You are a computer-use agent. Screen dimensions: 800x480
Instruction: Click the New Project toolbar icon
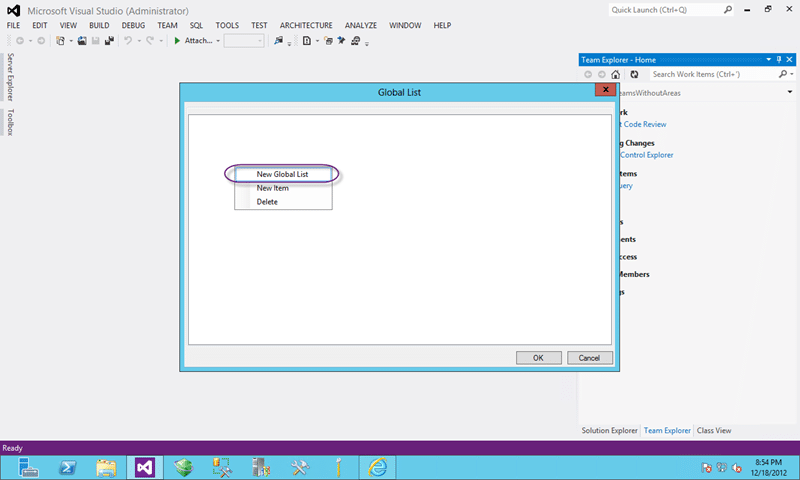61,41
